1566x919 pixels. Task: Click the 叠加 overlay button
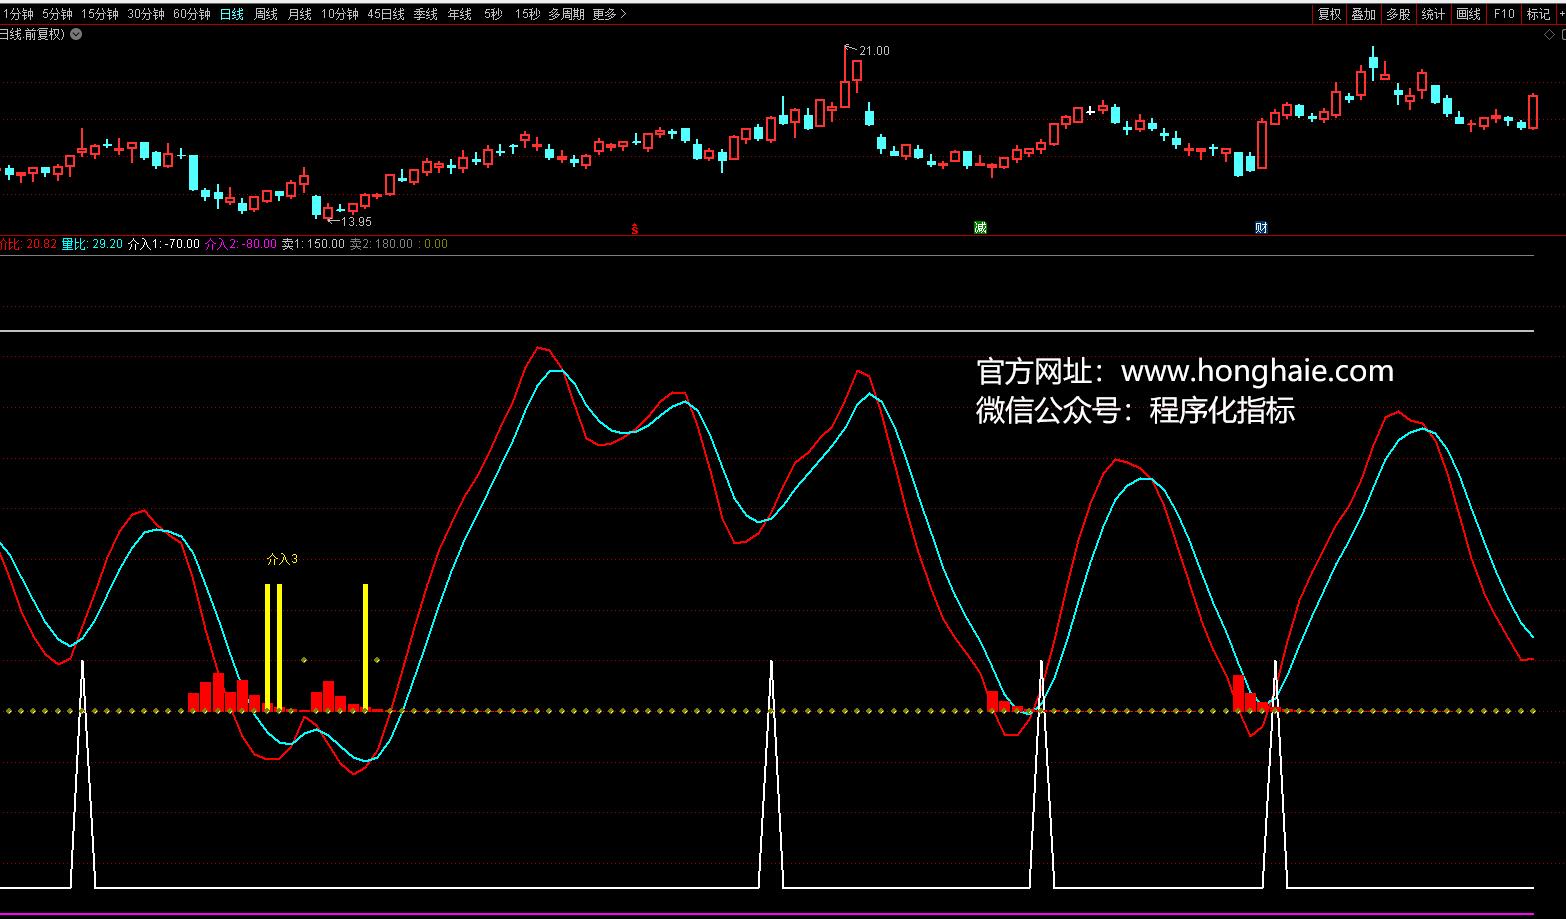click(x=1363, y=14)
